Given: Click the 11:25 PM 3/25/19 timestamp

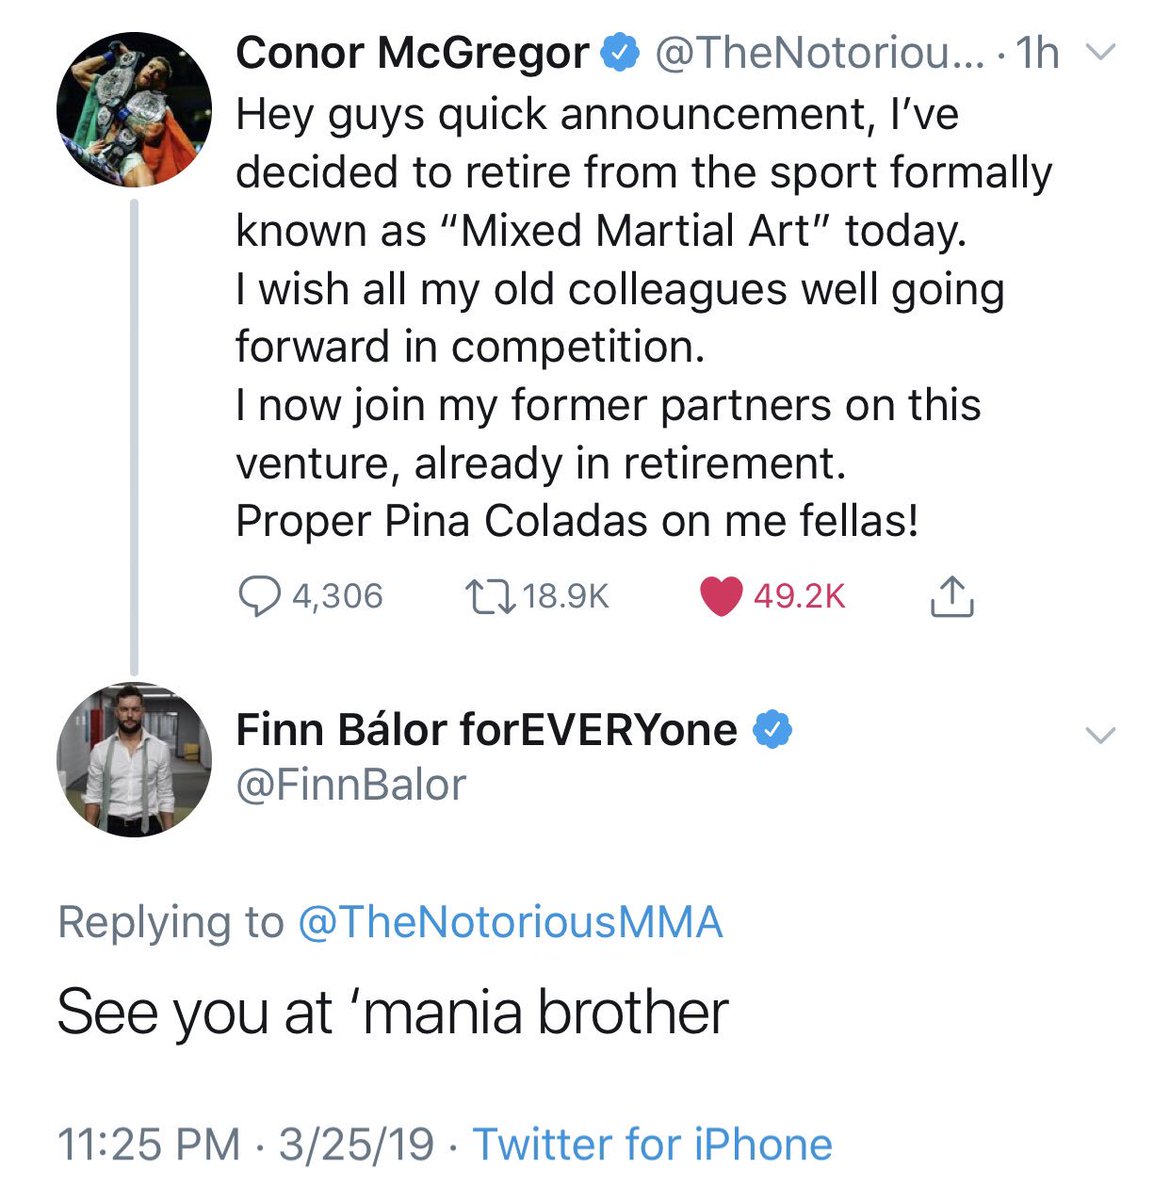Looking at the screenshot, I should click(x=246, y=1144).
